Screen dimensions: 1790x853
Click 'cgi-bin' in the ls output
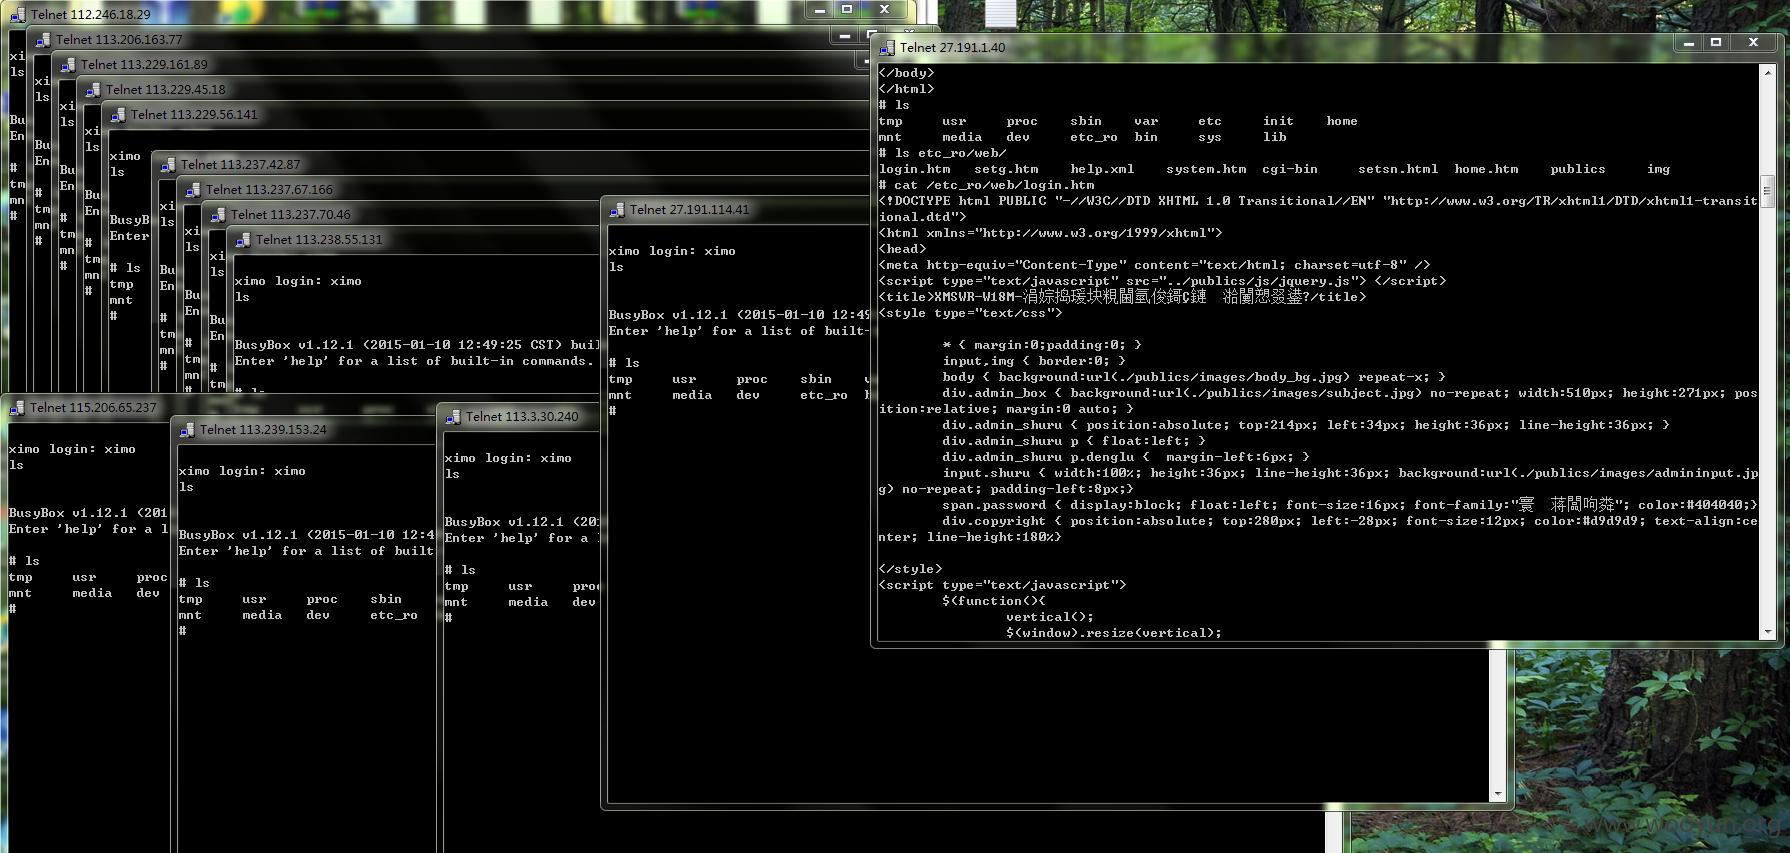tap(1290, 169)
